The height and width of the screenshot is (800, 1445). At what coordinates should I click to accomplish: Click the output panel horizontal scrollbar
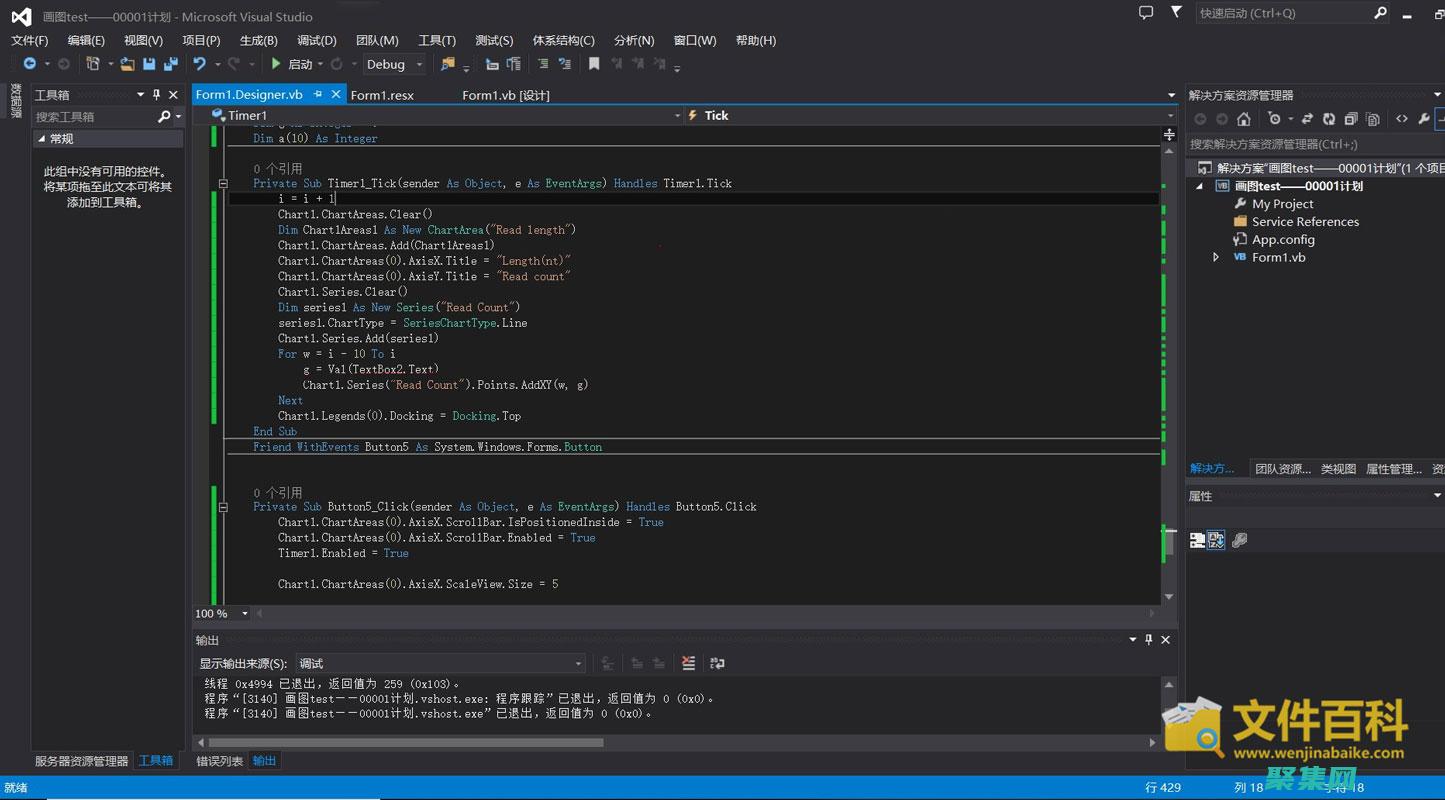[405, 743]
